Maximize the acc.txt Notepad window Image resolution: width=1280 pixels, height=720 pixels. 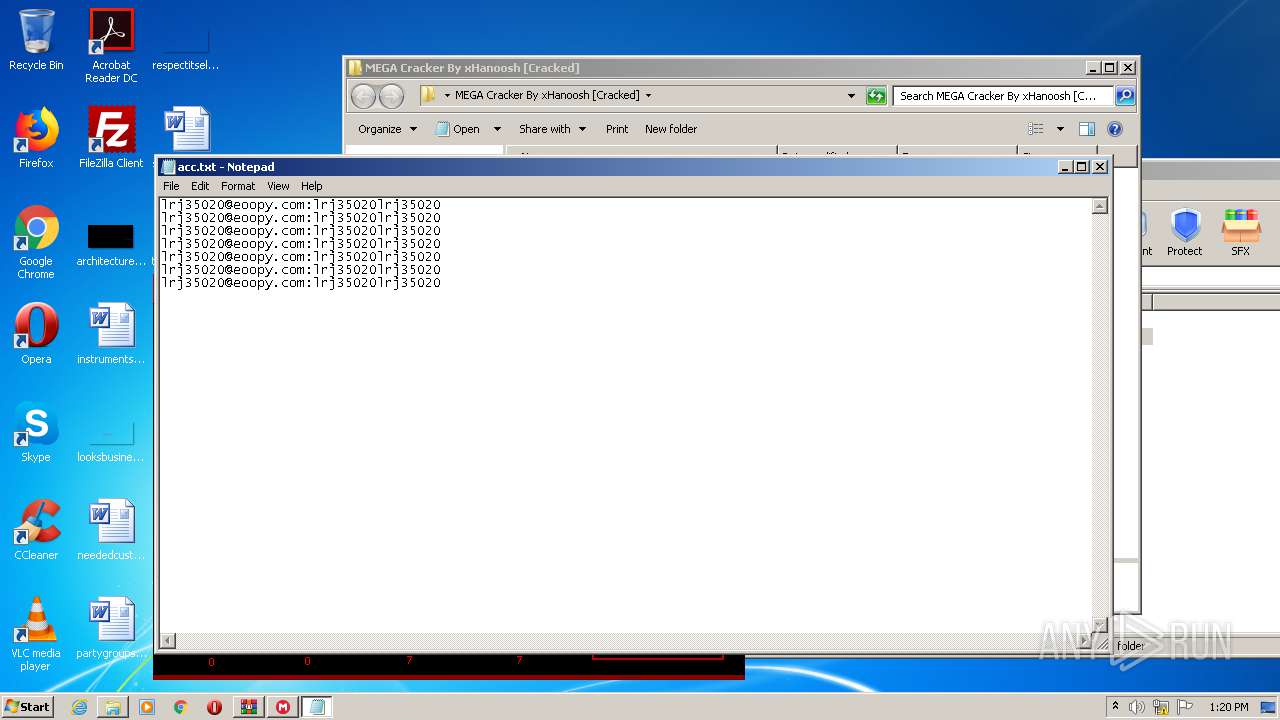(x=1082, y=167)
